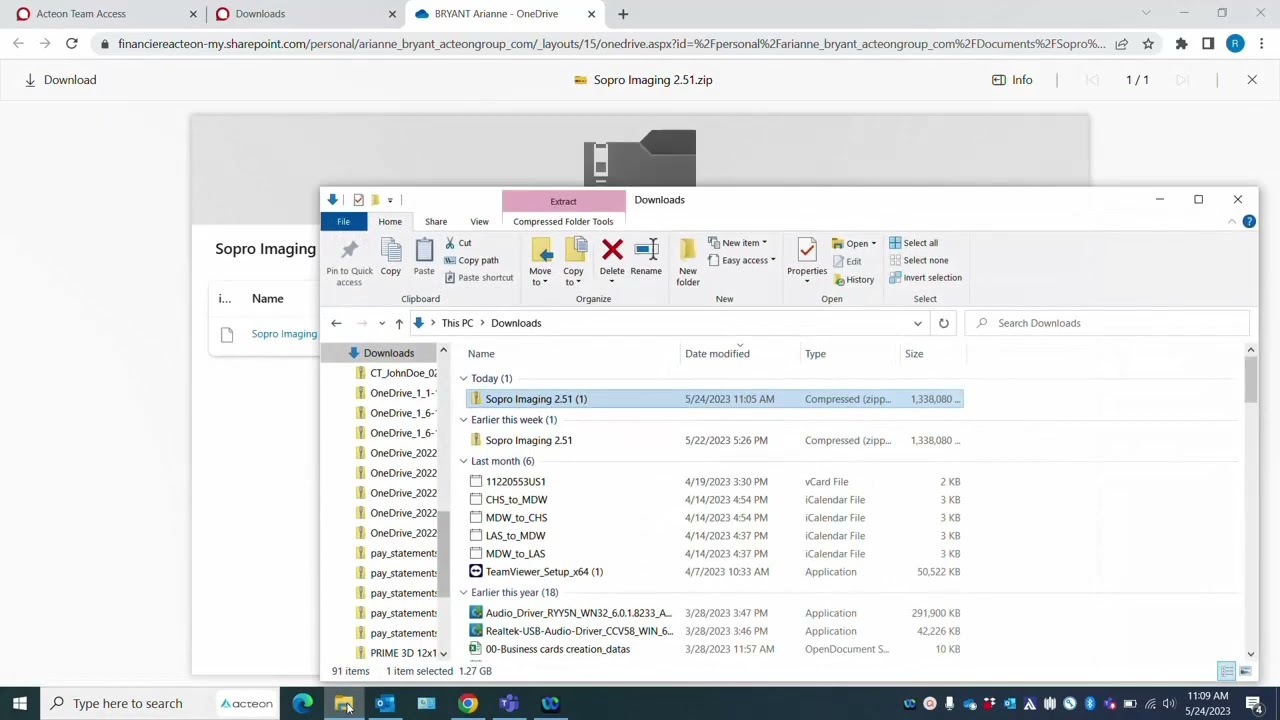Tick the checkbox beside LAS_to_MDW

click(x=476, y=536)
